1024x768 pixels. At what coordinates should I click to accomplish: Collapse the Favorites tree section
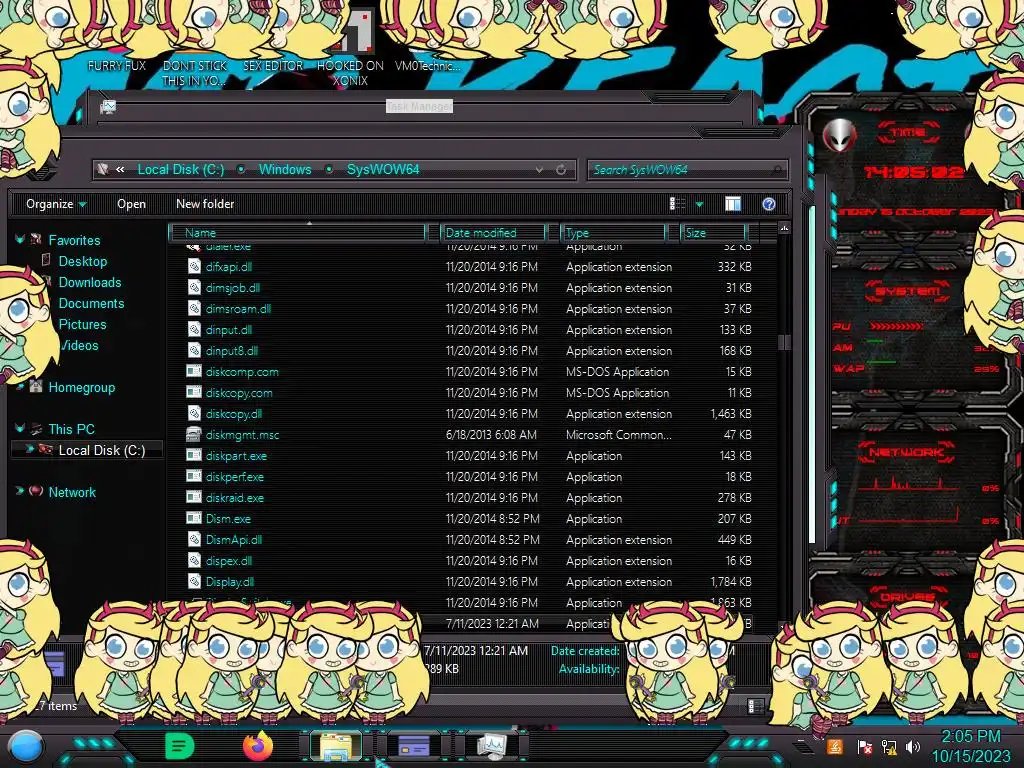(20, 240)
